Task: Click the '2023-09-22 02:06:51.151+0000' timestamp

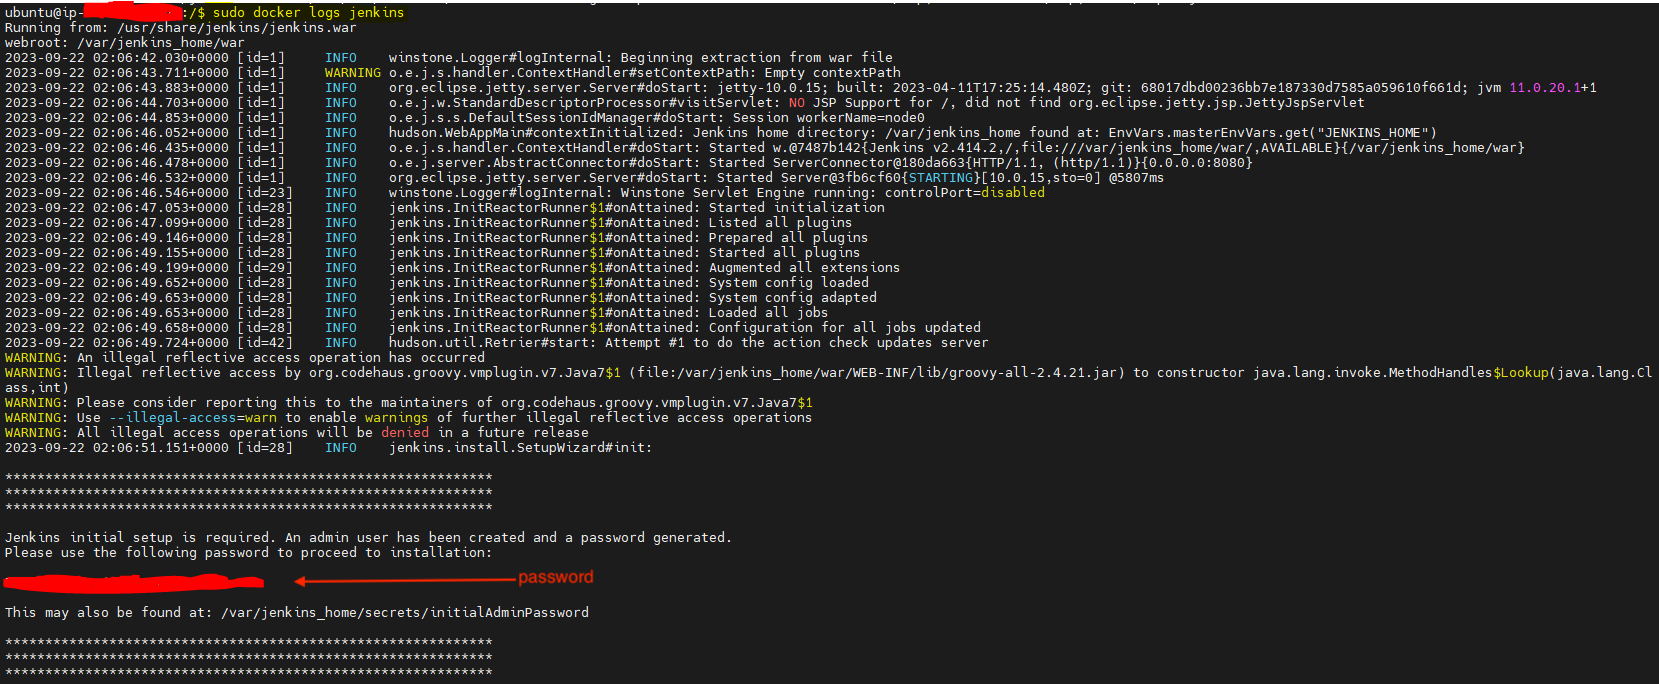Action: 117,448
